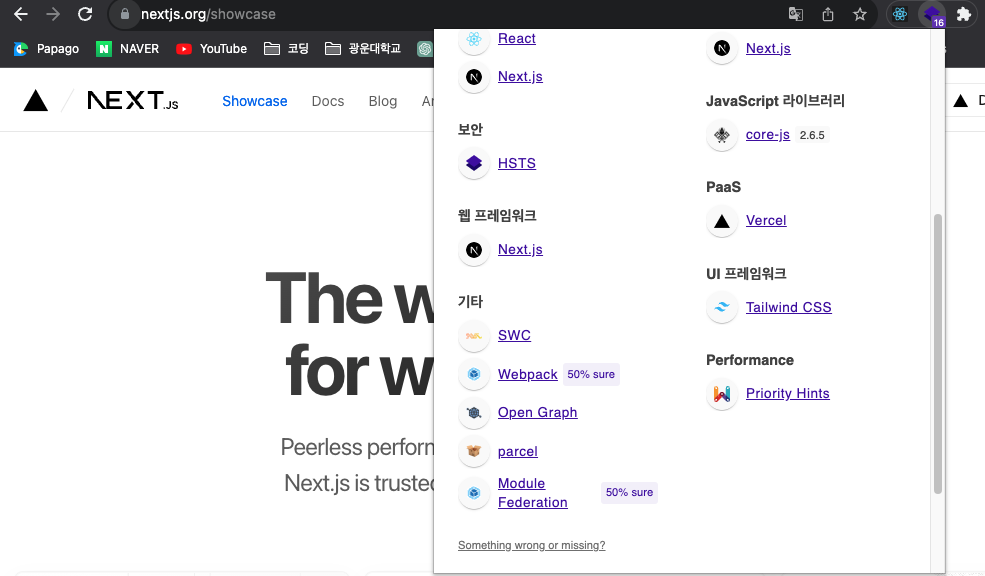Image resolution: width=985 pixels, height=576 pixels.
Task: Click the 2.6.5 version label
Action: click(x=812, y=135)
